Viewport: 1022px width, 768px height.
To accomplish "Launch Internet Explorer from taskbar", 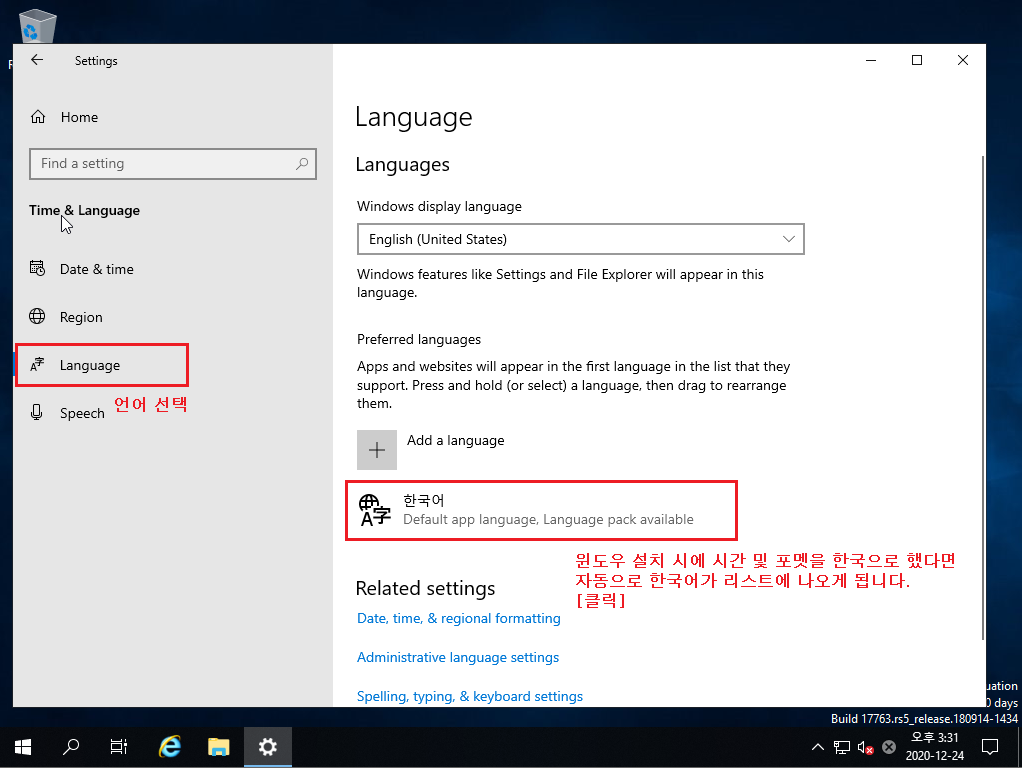I will (x=170, y=747).
